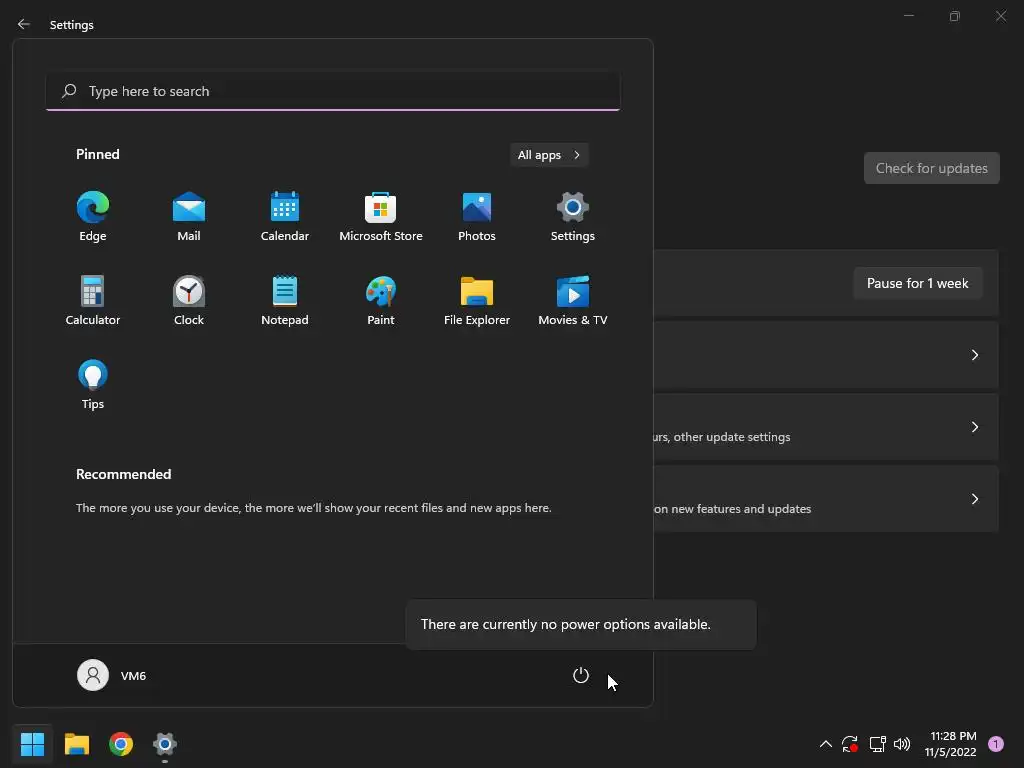Open the Clock app
This screenshot has height=768, width=1024.
tap(189, 300)
